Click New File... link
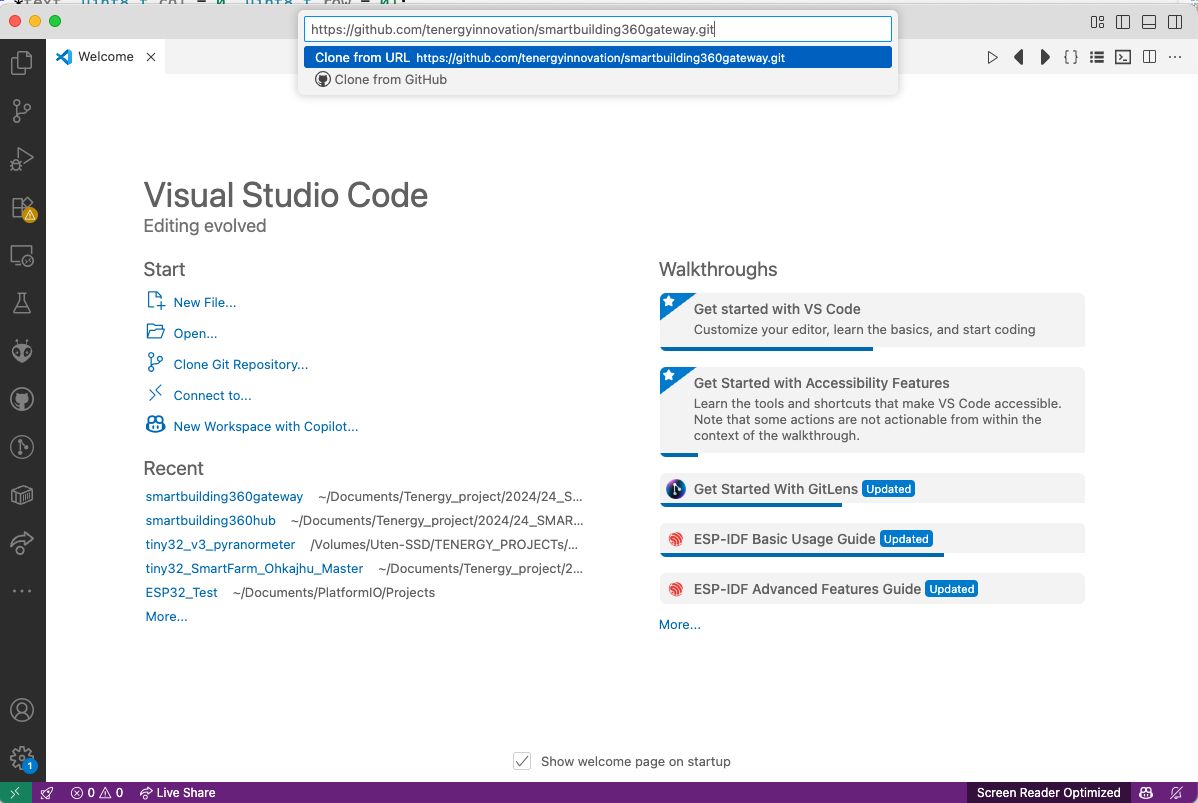The height and width of the screenshot is (803, 1198). tap(205, 303)
